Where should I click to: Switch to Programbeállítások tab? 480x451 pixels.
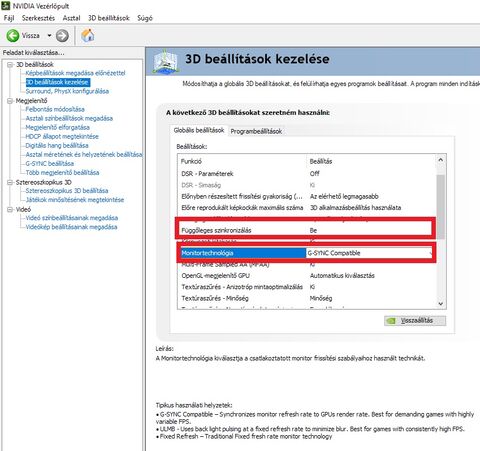point(256,131)
